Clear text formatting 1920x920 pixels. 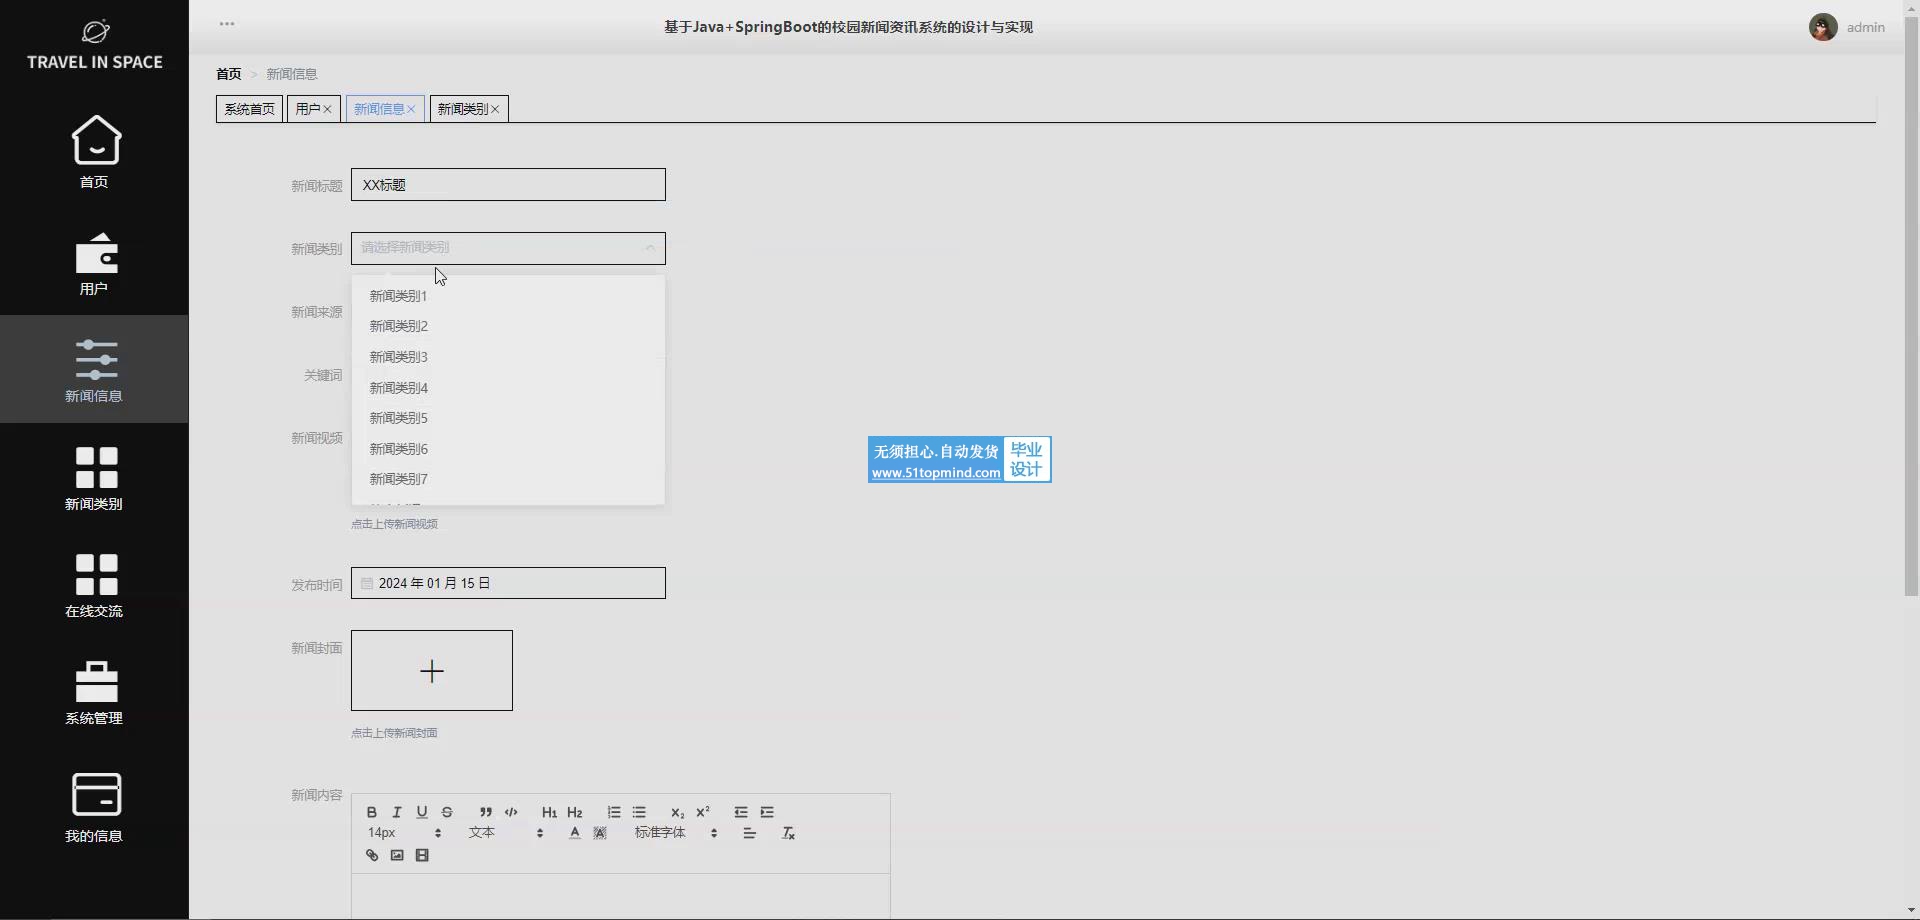coord(788,833)
